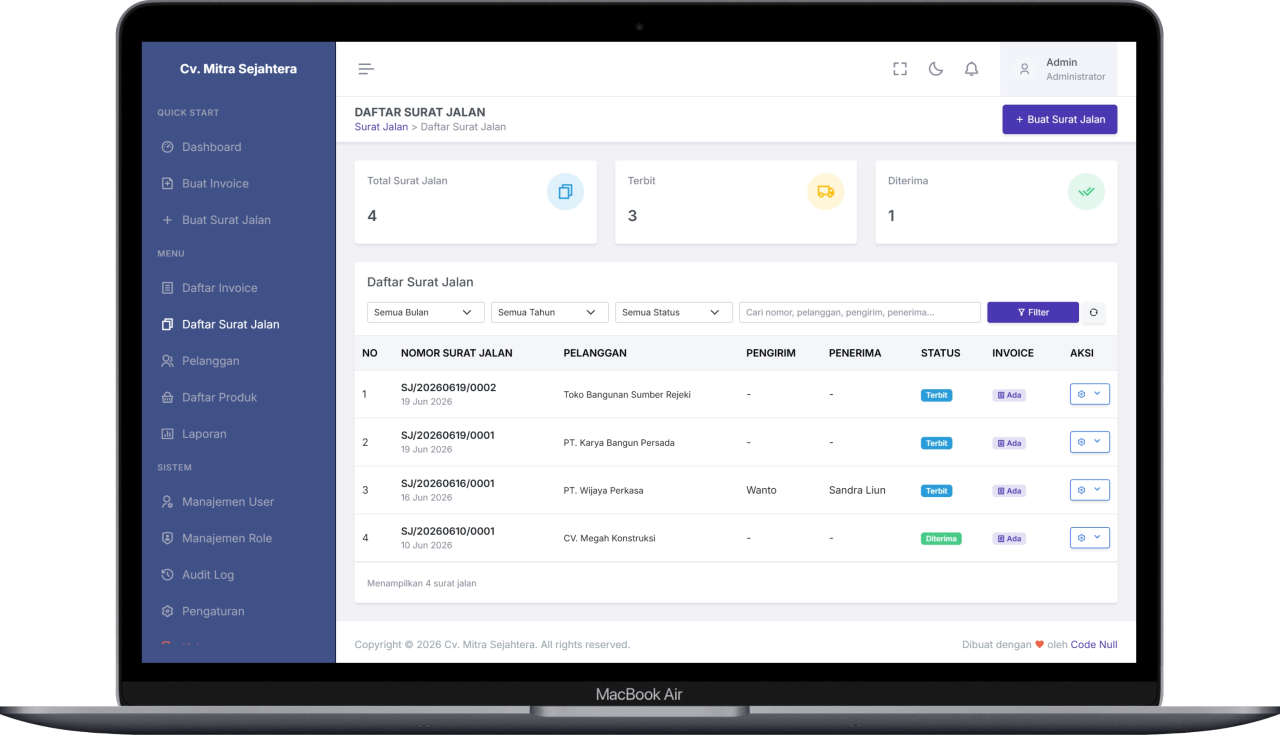1280x735 pixels.
Task: Open Daftar Produk in sidebar
Action: click(219, 397)
